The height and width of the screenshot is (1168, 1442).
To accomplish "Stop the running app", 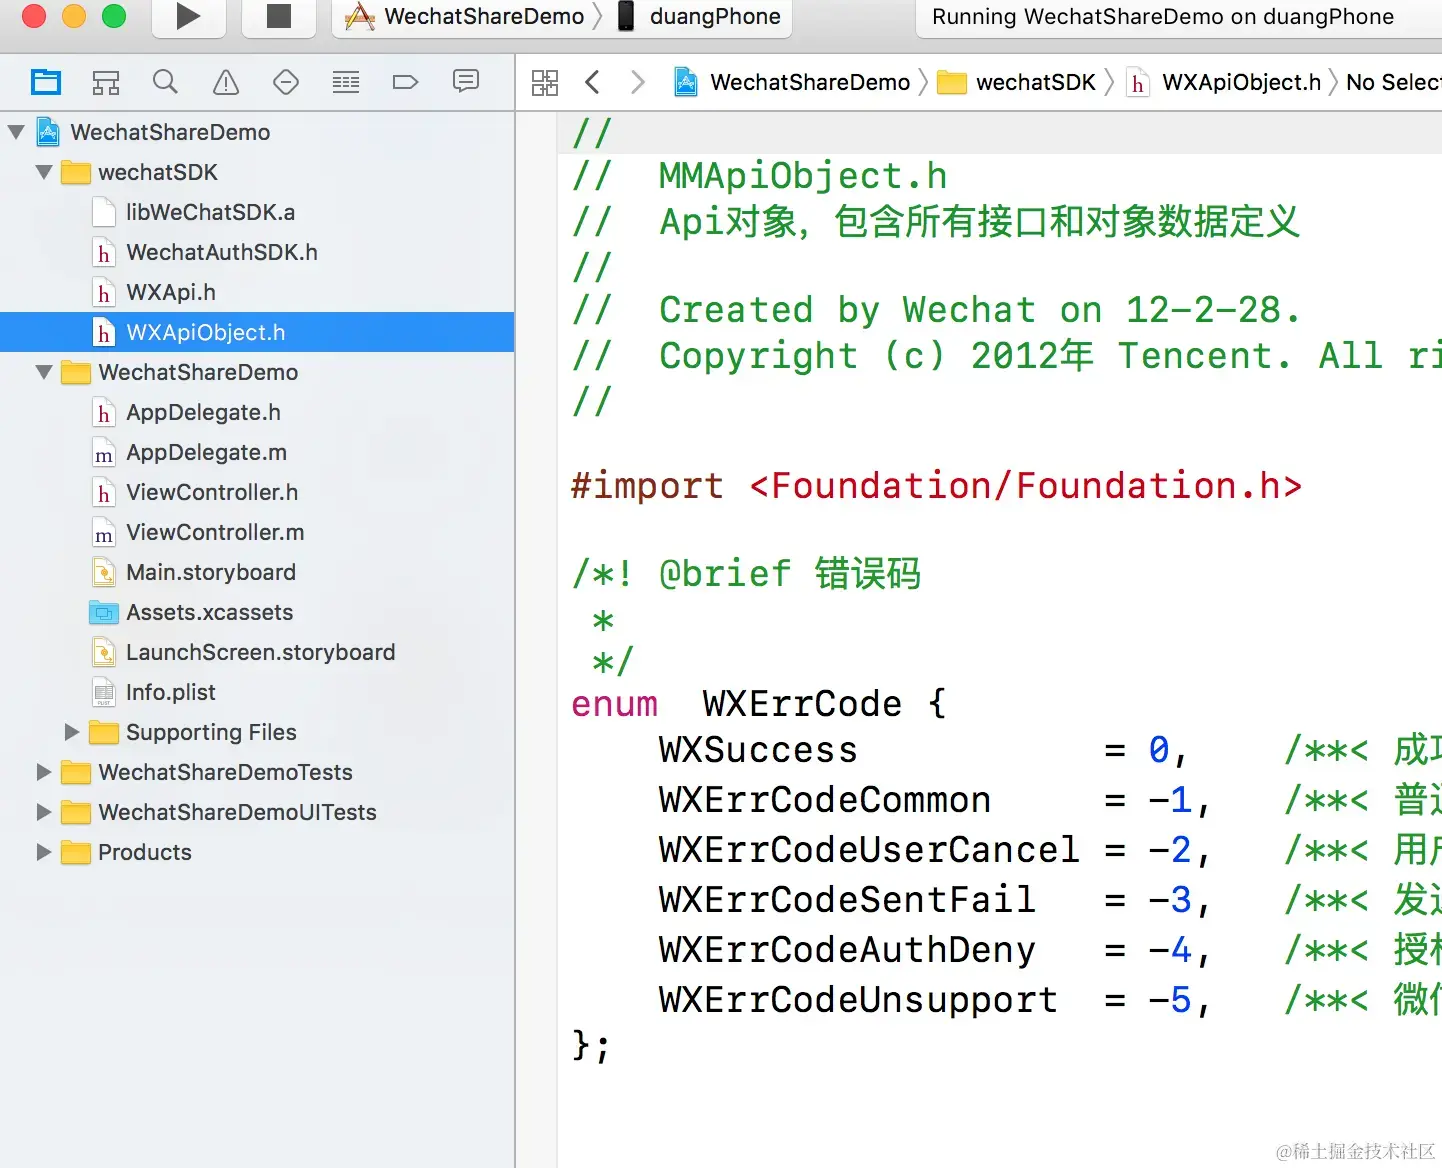I will pyautogui.click(x=279, y=16).
